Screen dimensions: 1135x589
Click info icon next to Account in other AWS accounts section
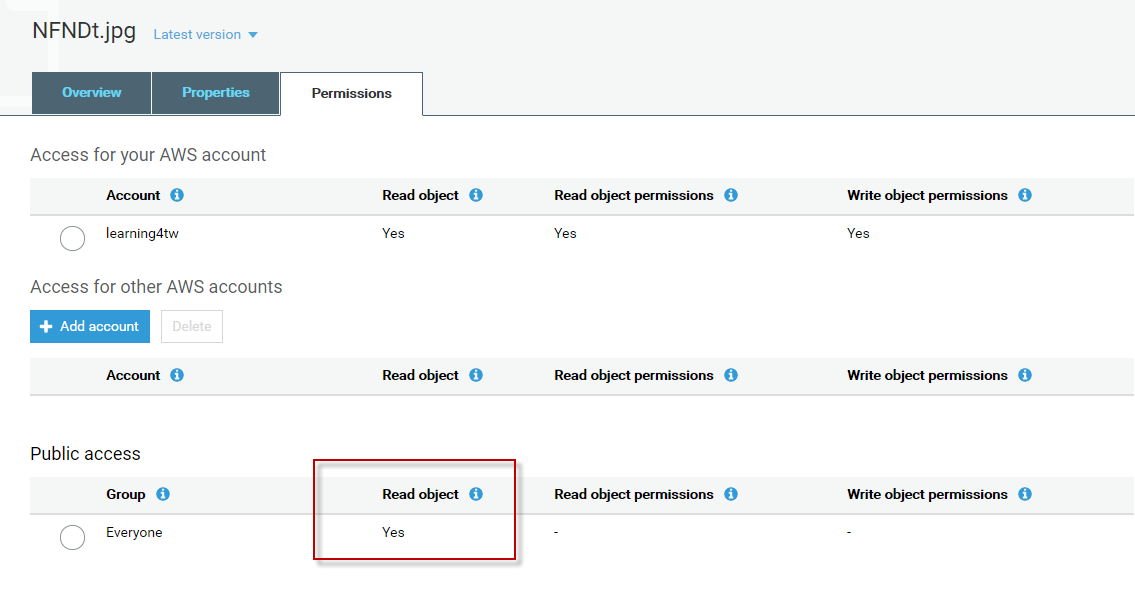pyautogui.click(x=177, y=375)
